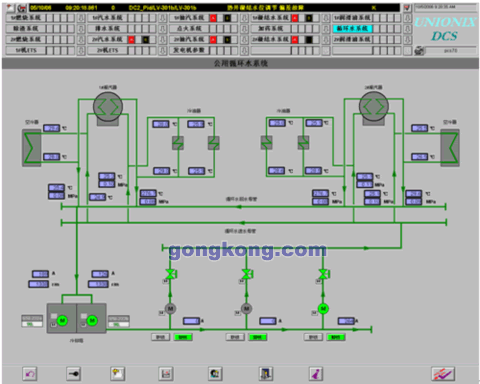
Task: Click the exit door icon in bottom toolbar
Action: pyautogui.click(x=266, y=374)
